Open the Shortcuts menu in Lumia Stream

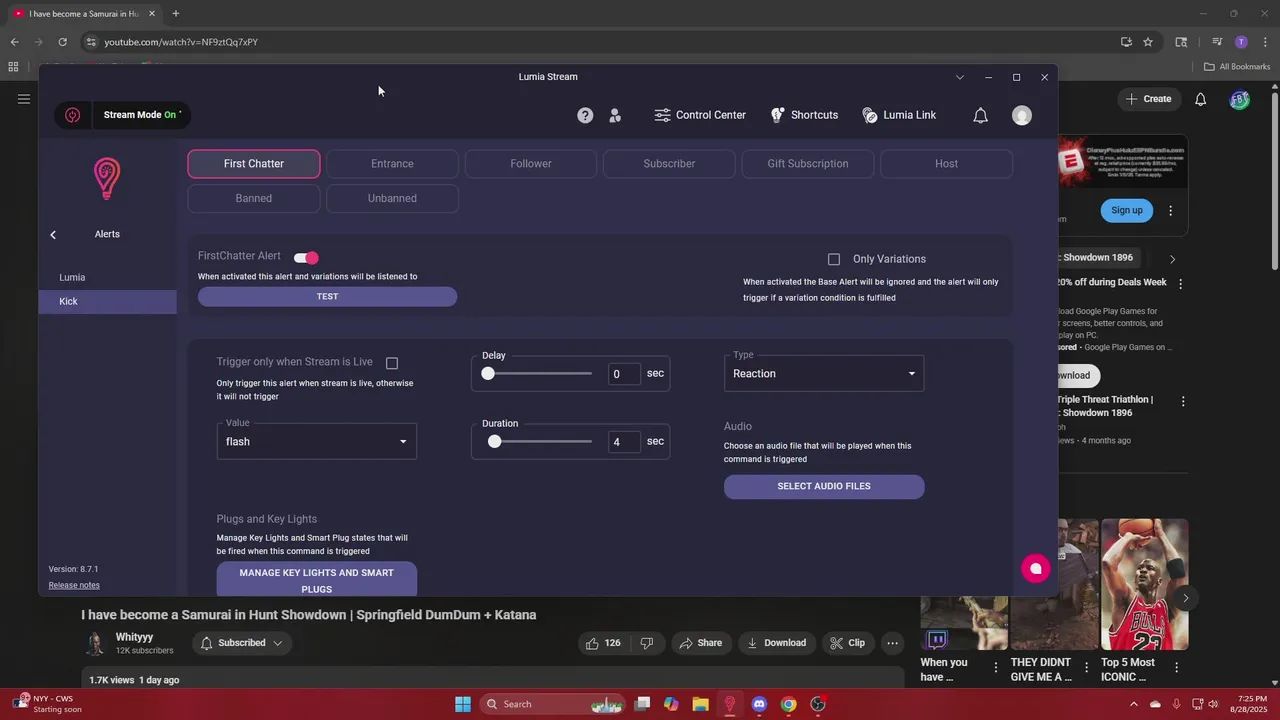[804, 115]
